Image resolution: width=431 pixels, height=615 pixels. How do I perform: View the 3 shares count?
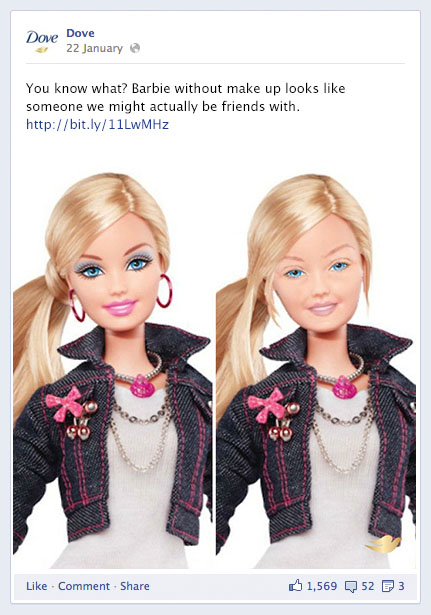tap(401, 586)
